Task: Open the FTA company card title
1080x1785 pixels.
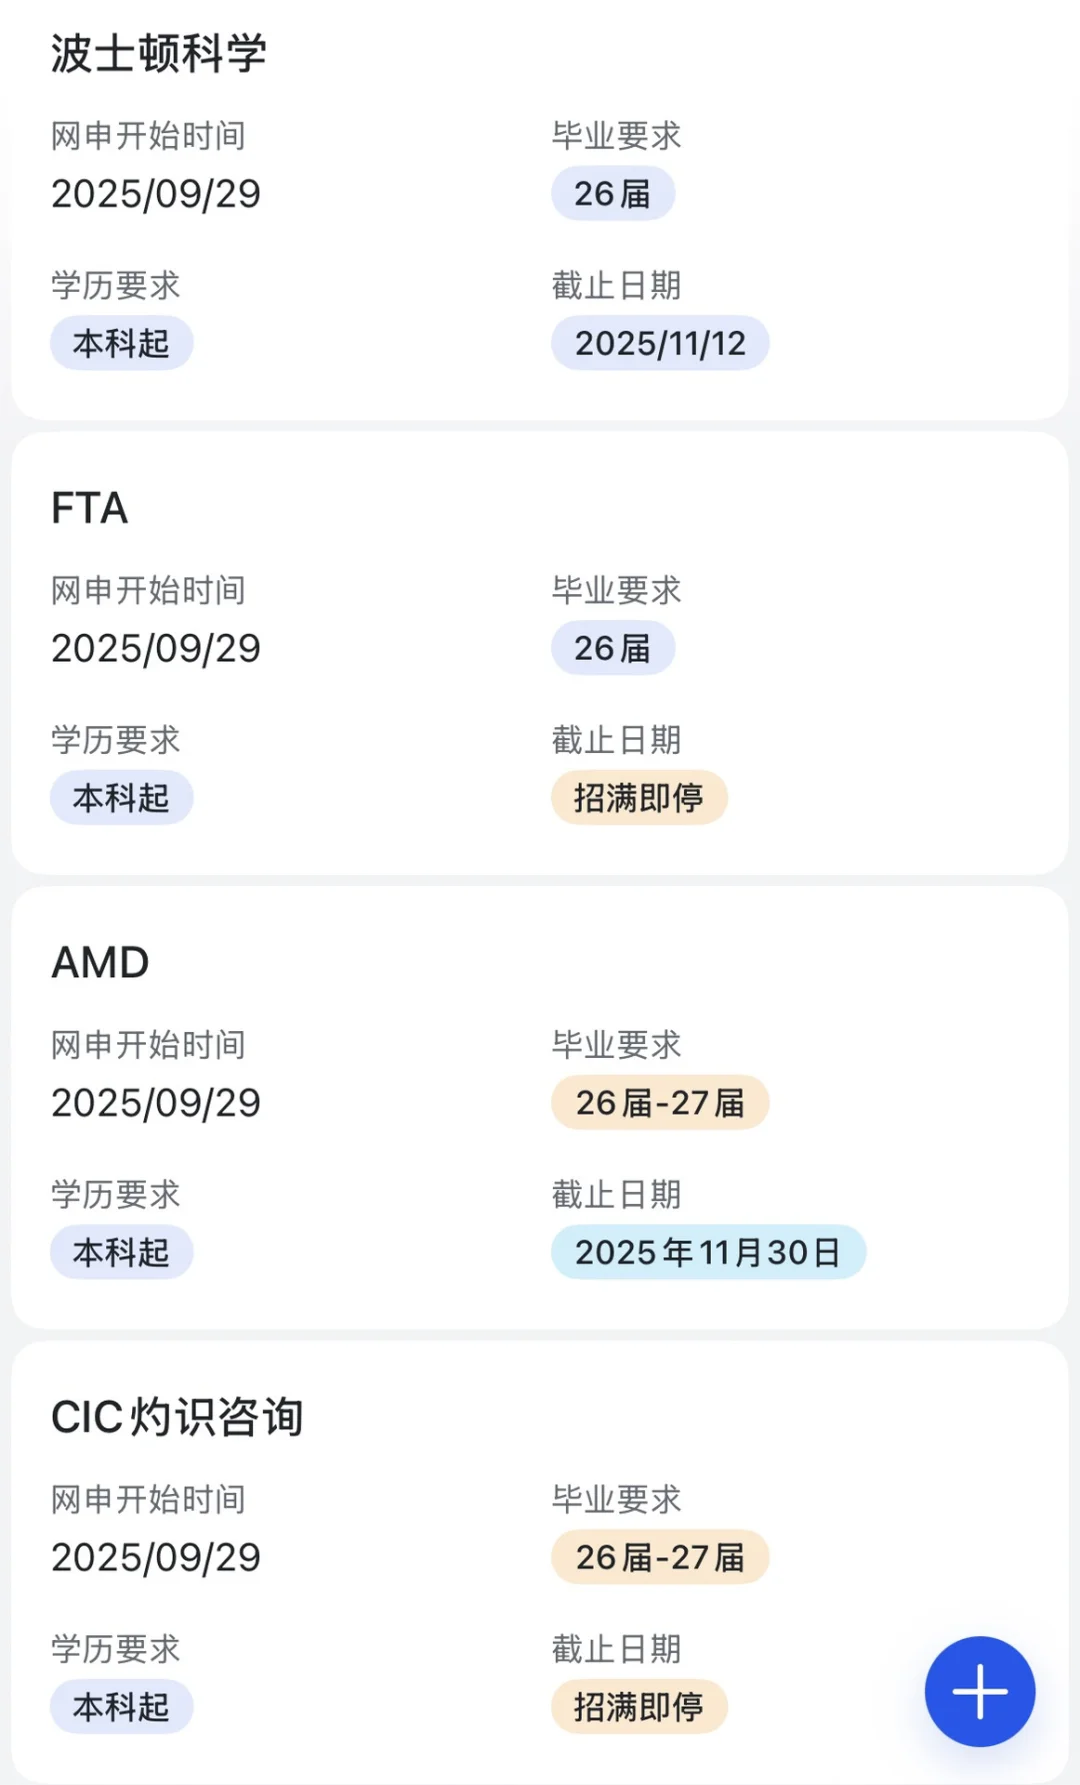Action: point(90,508)
